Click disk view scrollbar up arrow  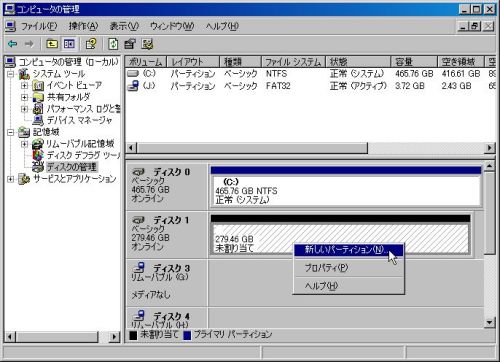[x=489, y=166]
